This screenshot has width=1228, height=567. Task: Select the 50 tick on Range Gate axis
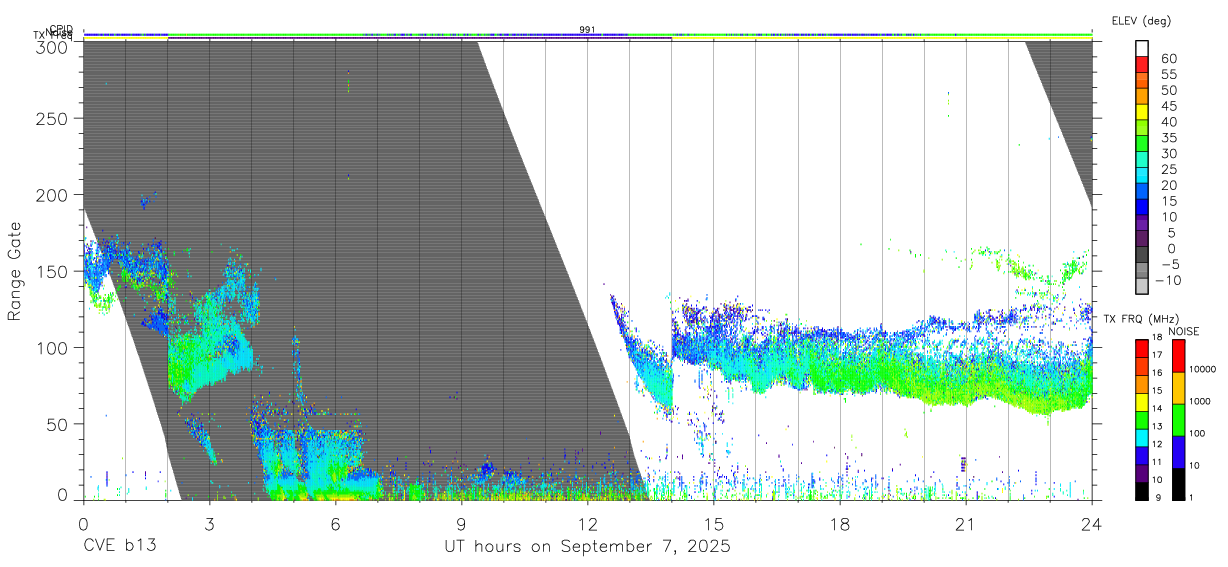coord(57,424)
